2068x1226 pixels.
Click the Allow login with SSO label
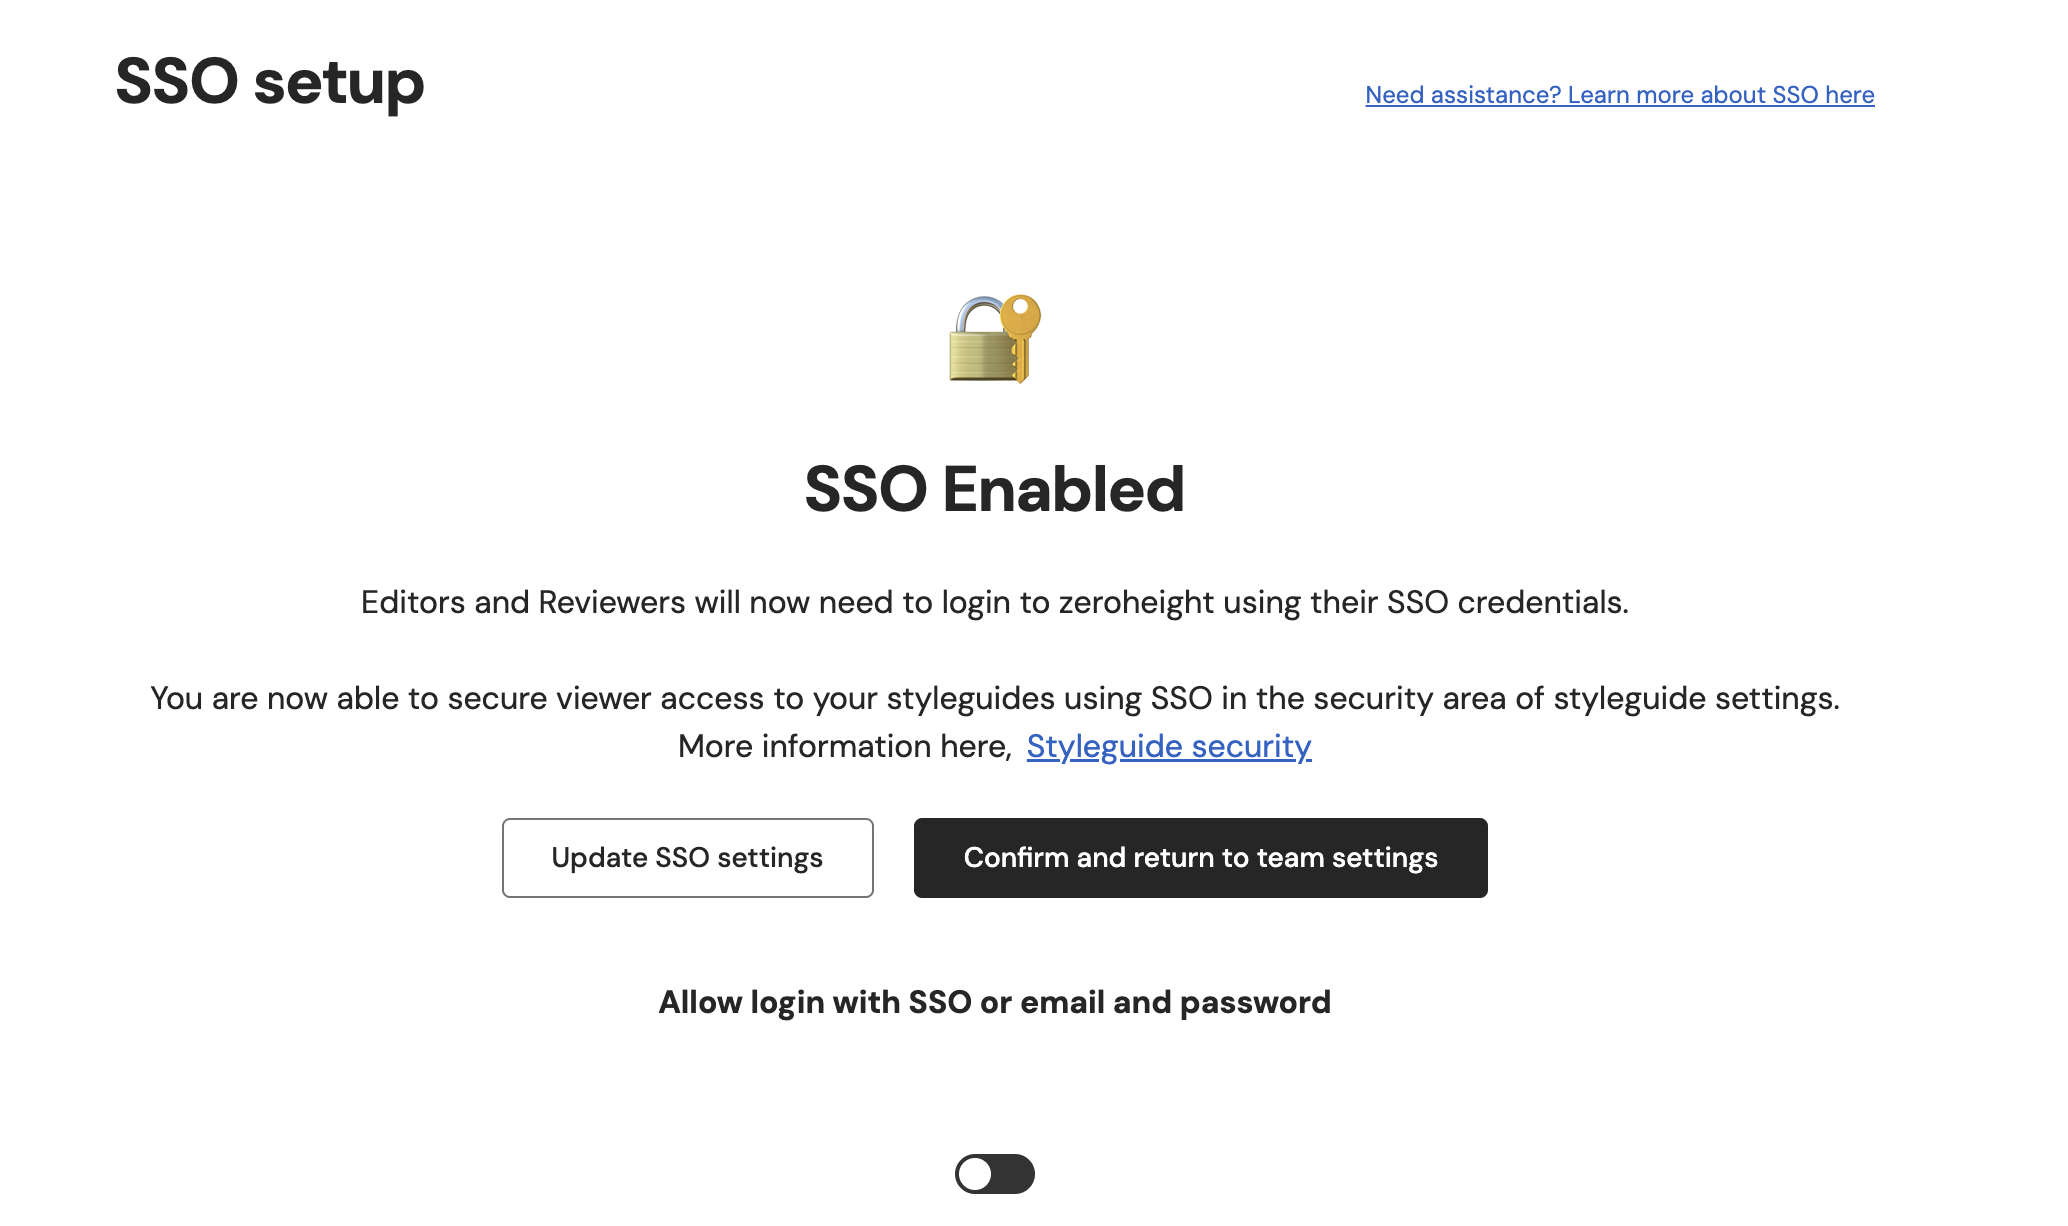pyautogui.click(x=994, y=1002)
